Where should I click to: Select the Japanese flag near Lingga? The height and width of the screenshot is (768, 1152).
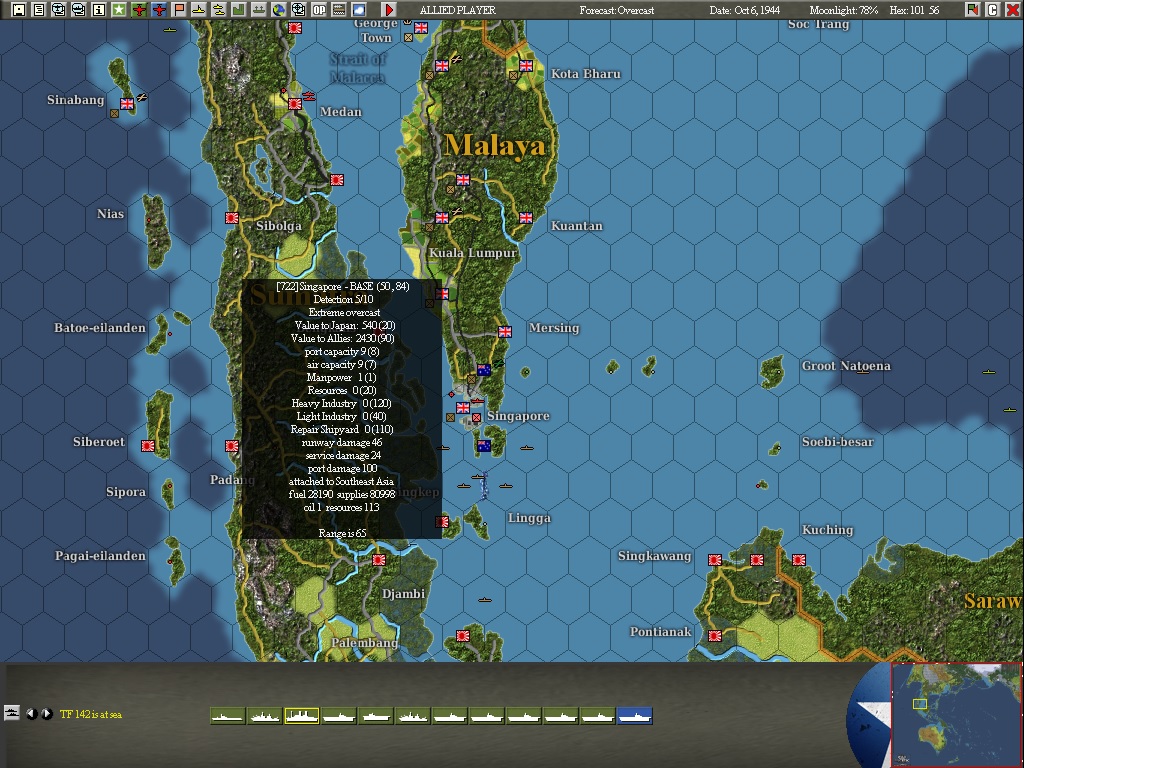tap(442, 521)
